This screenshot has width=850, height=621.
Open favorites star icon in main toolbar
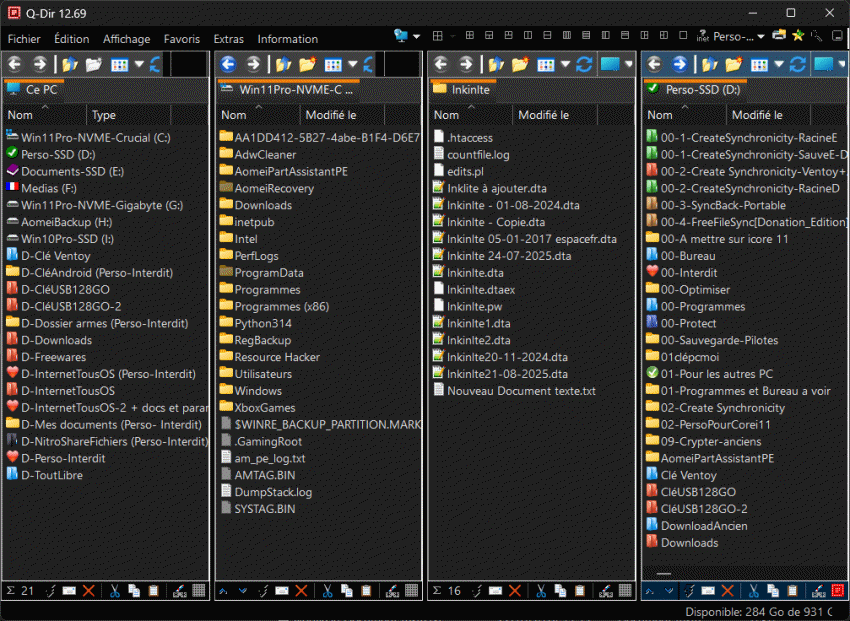798,36
